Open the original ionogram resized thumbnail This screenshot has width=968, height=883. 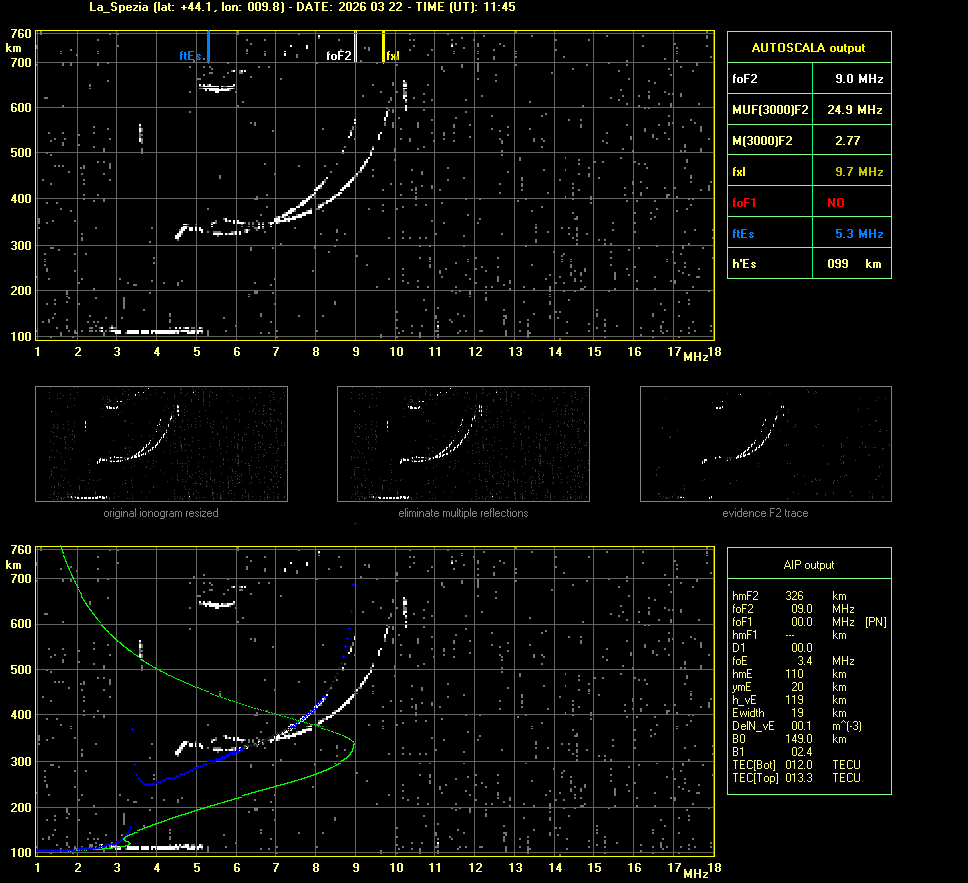(x=161, y=444)
